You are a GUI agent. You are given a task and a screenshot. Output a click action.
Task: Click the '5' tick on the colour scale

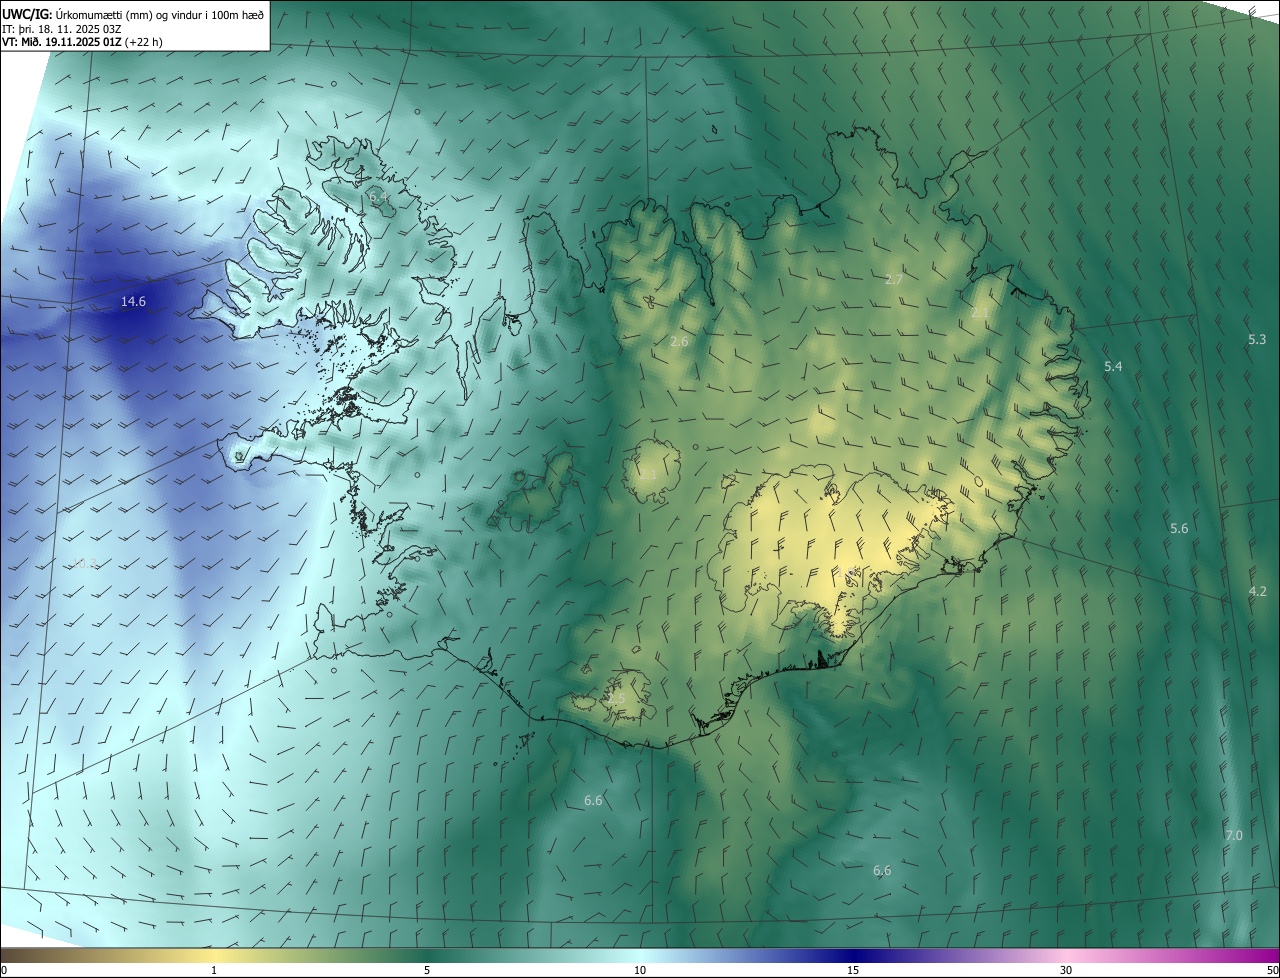[427, 970]
